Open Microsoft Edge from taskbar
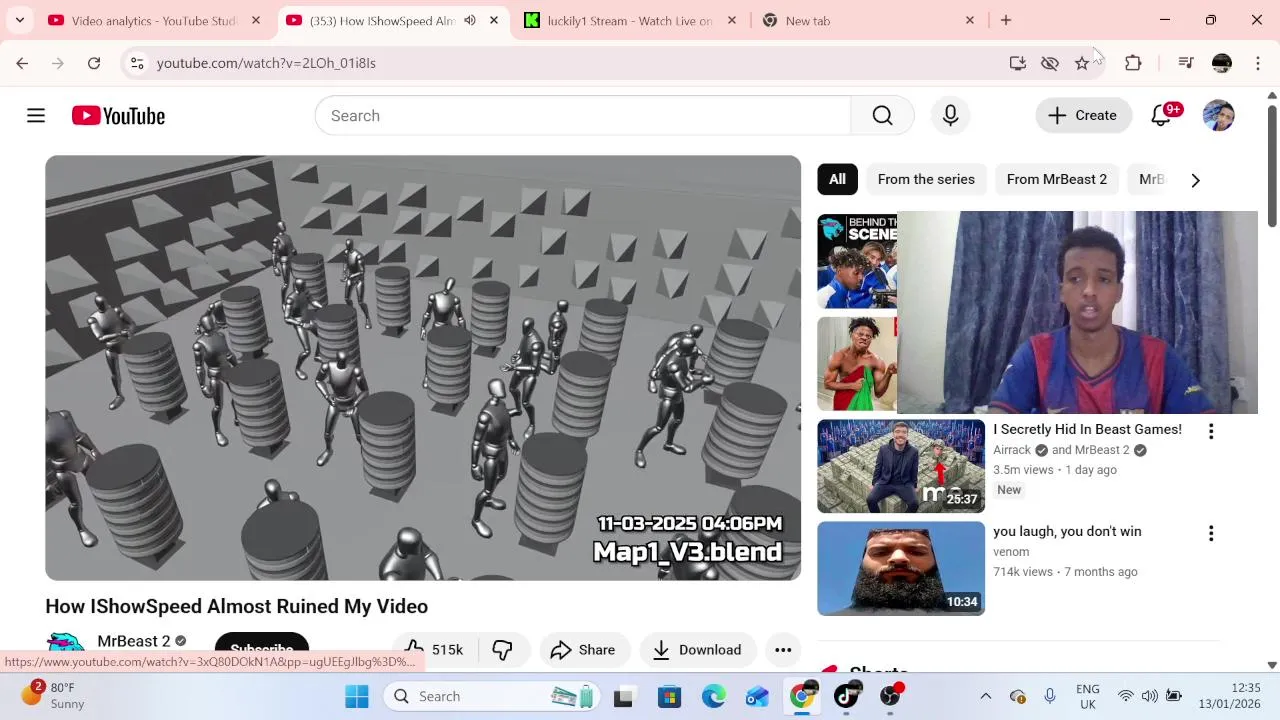The width and height of the screenshot is (1280, 720). (713, 696)
